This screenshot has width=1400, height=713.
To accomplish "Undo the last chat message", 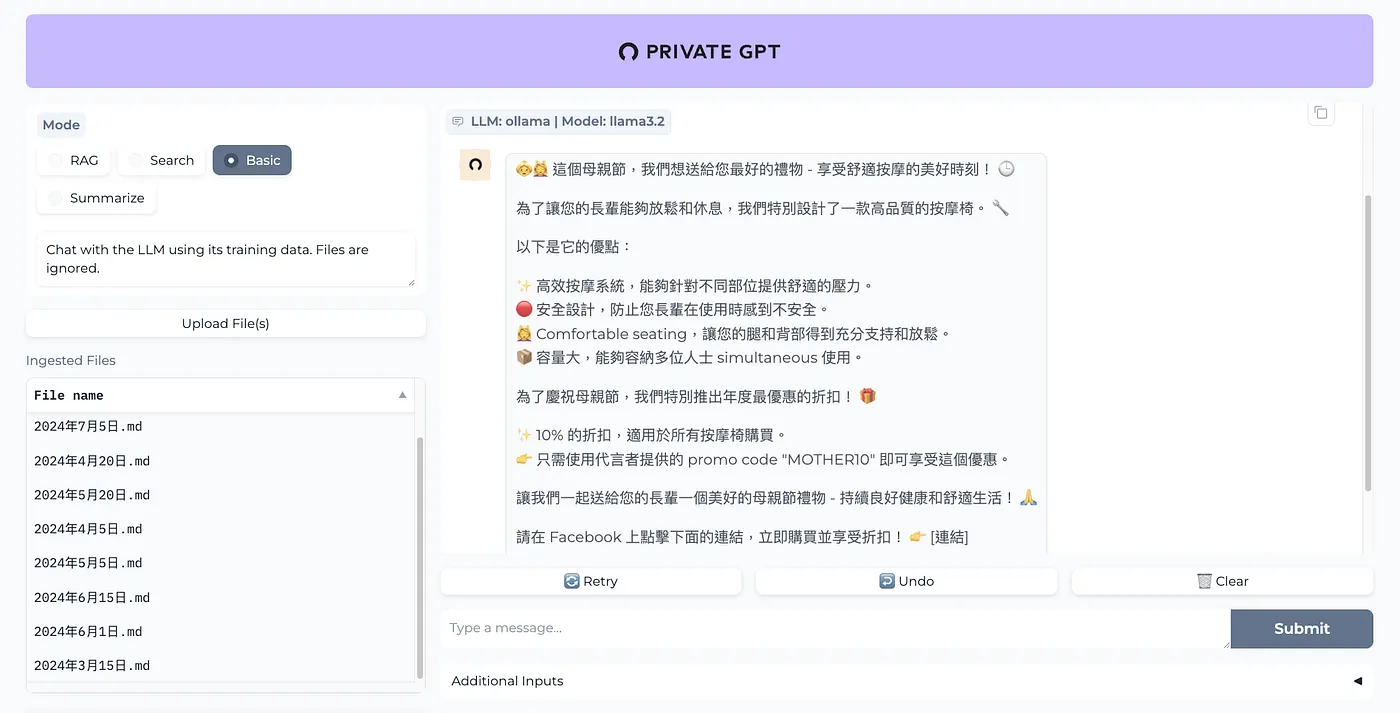I will click(906, 581).
